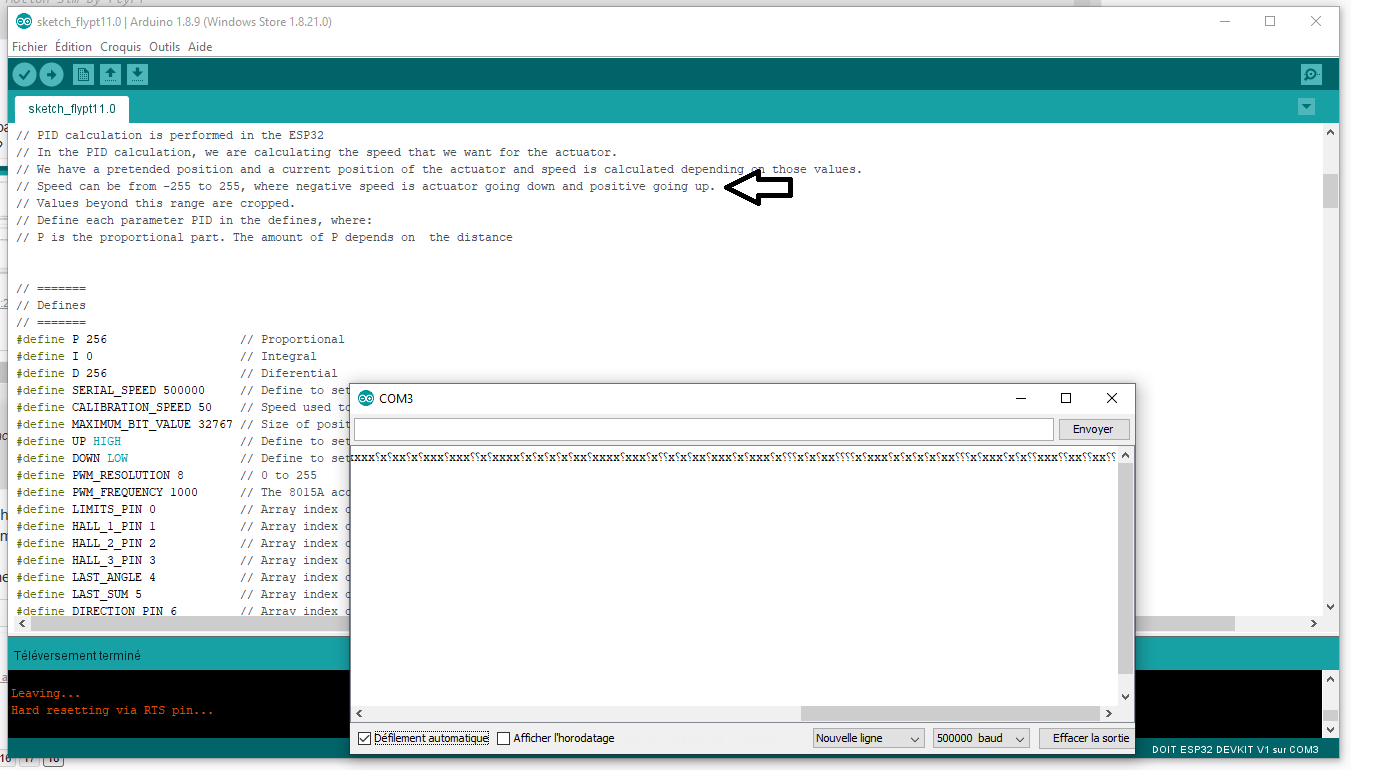Click the "DOIT ESP32 DEVKIT V1 sur COM3" status text

[1235, 750]
